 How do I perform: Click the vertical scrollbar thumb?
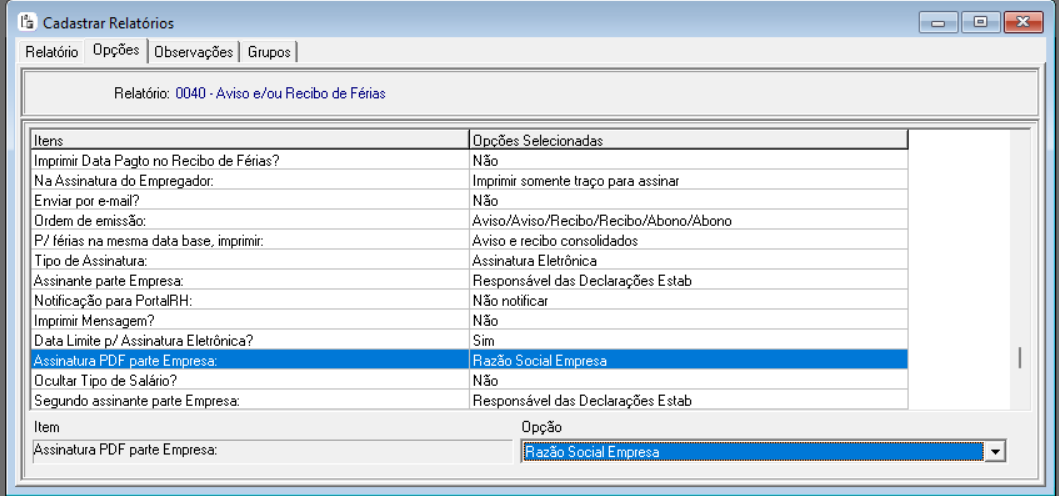[1019, 358]
